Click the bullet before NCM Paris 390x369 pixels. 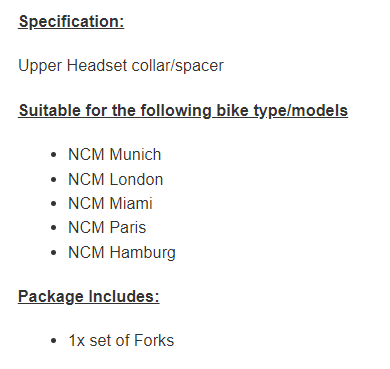point(54,228)
